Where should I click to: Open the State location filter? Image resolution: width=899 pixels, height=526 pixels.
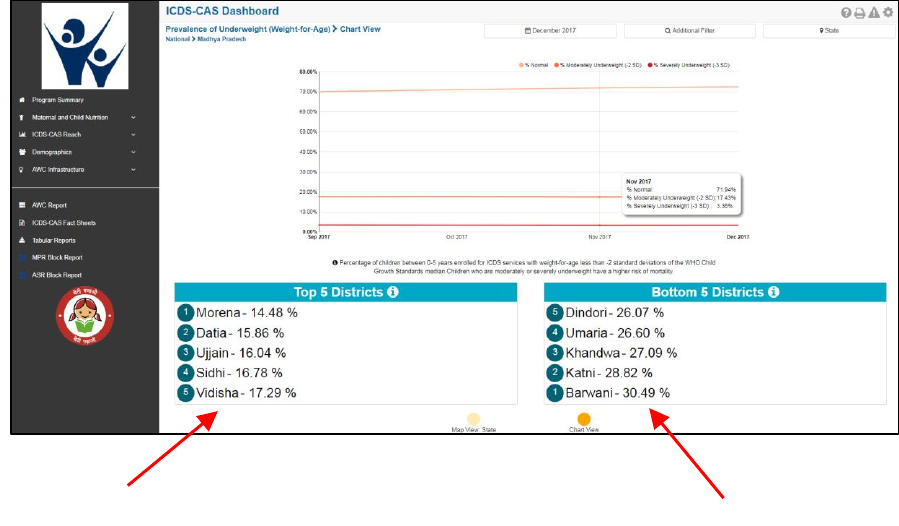(829, 30)
